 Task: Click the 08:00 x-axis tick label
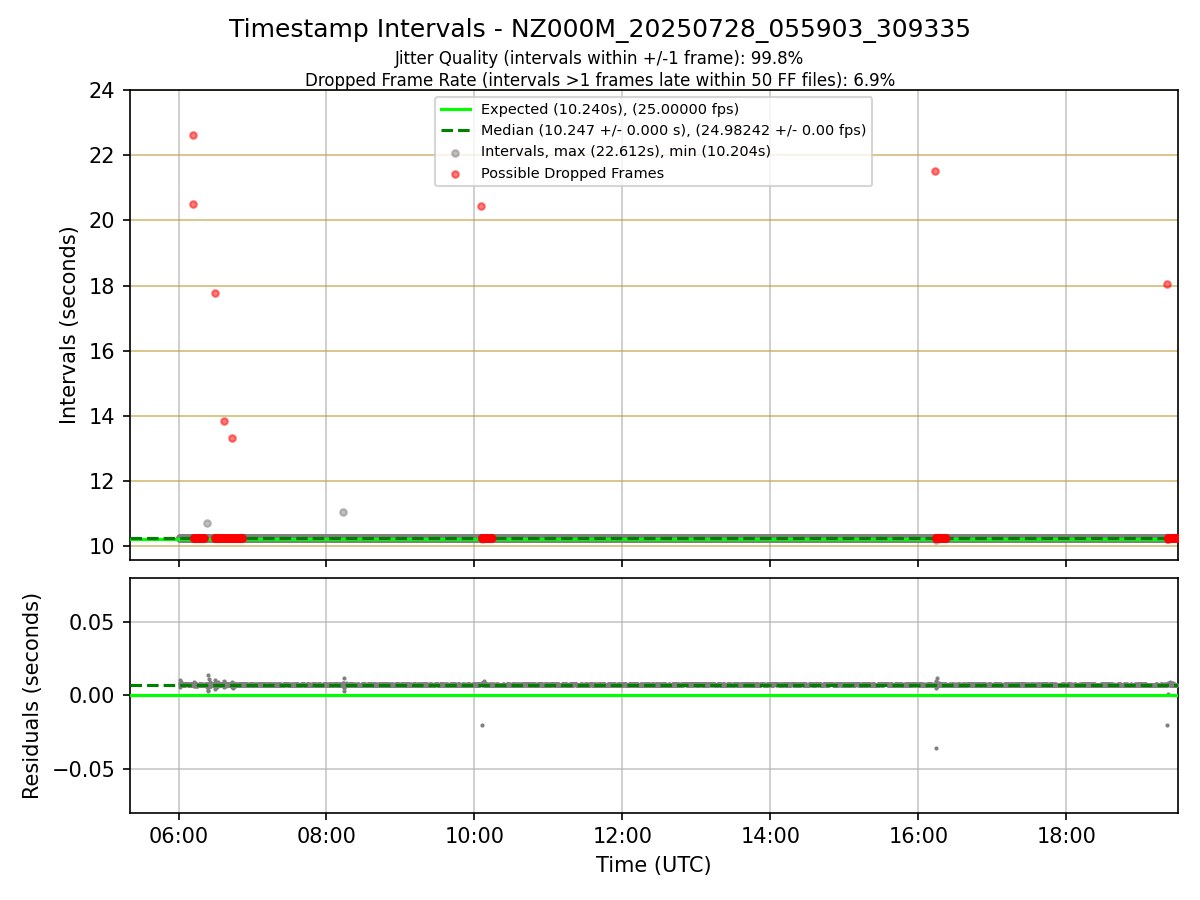326,836
